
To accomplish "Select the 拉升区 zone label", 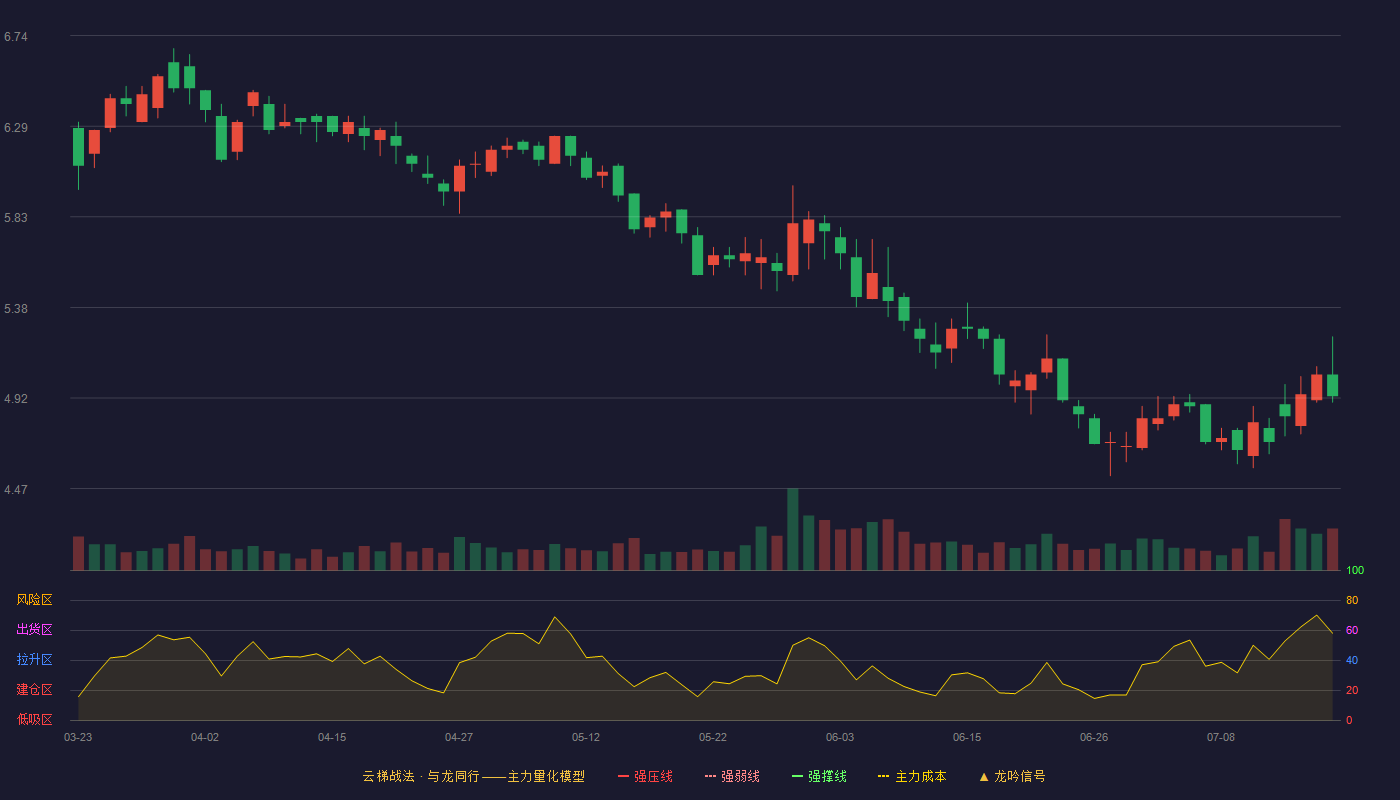I will tap(34, 660).
